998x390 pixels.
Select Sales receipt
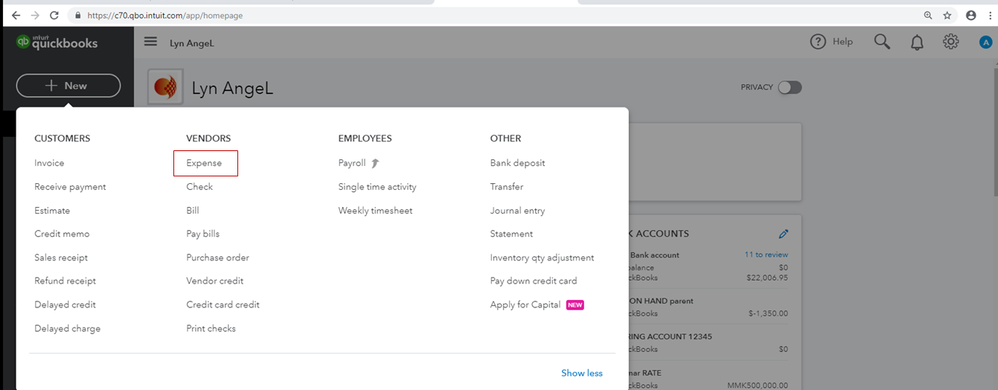click(x=61, y=258)
